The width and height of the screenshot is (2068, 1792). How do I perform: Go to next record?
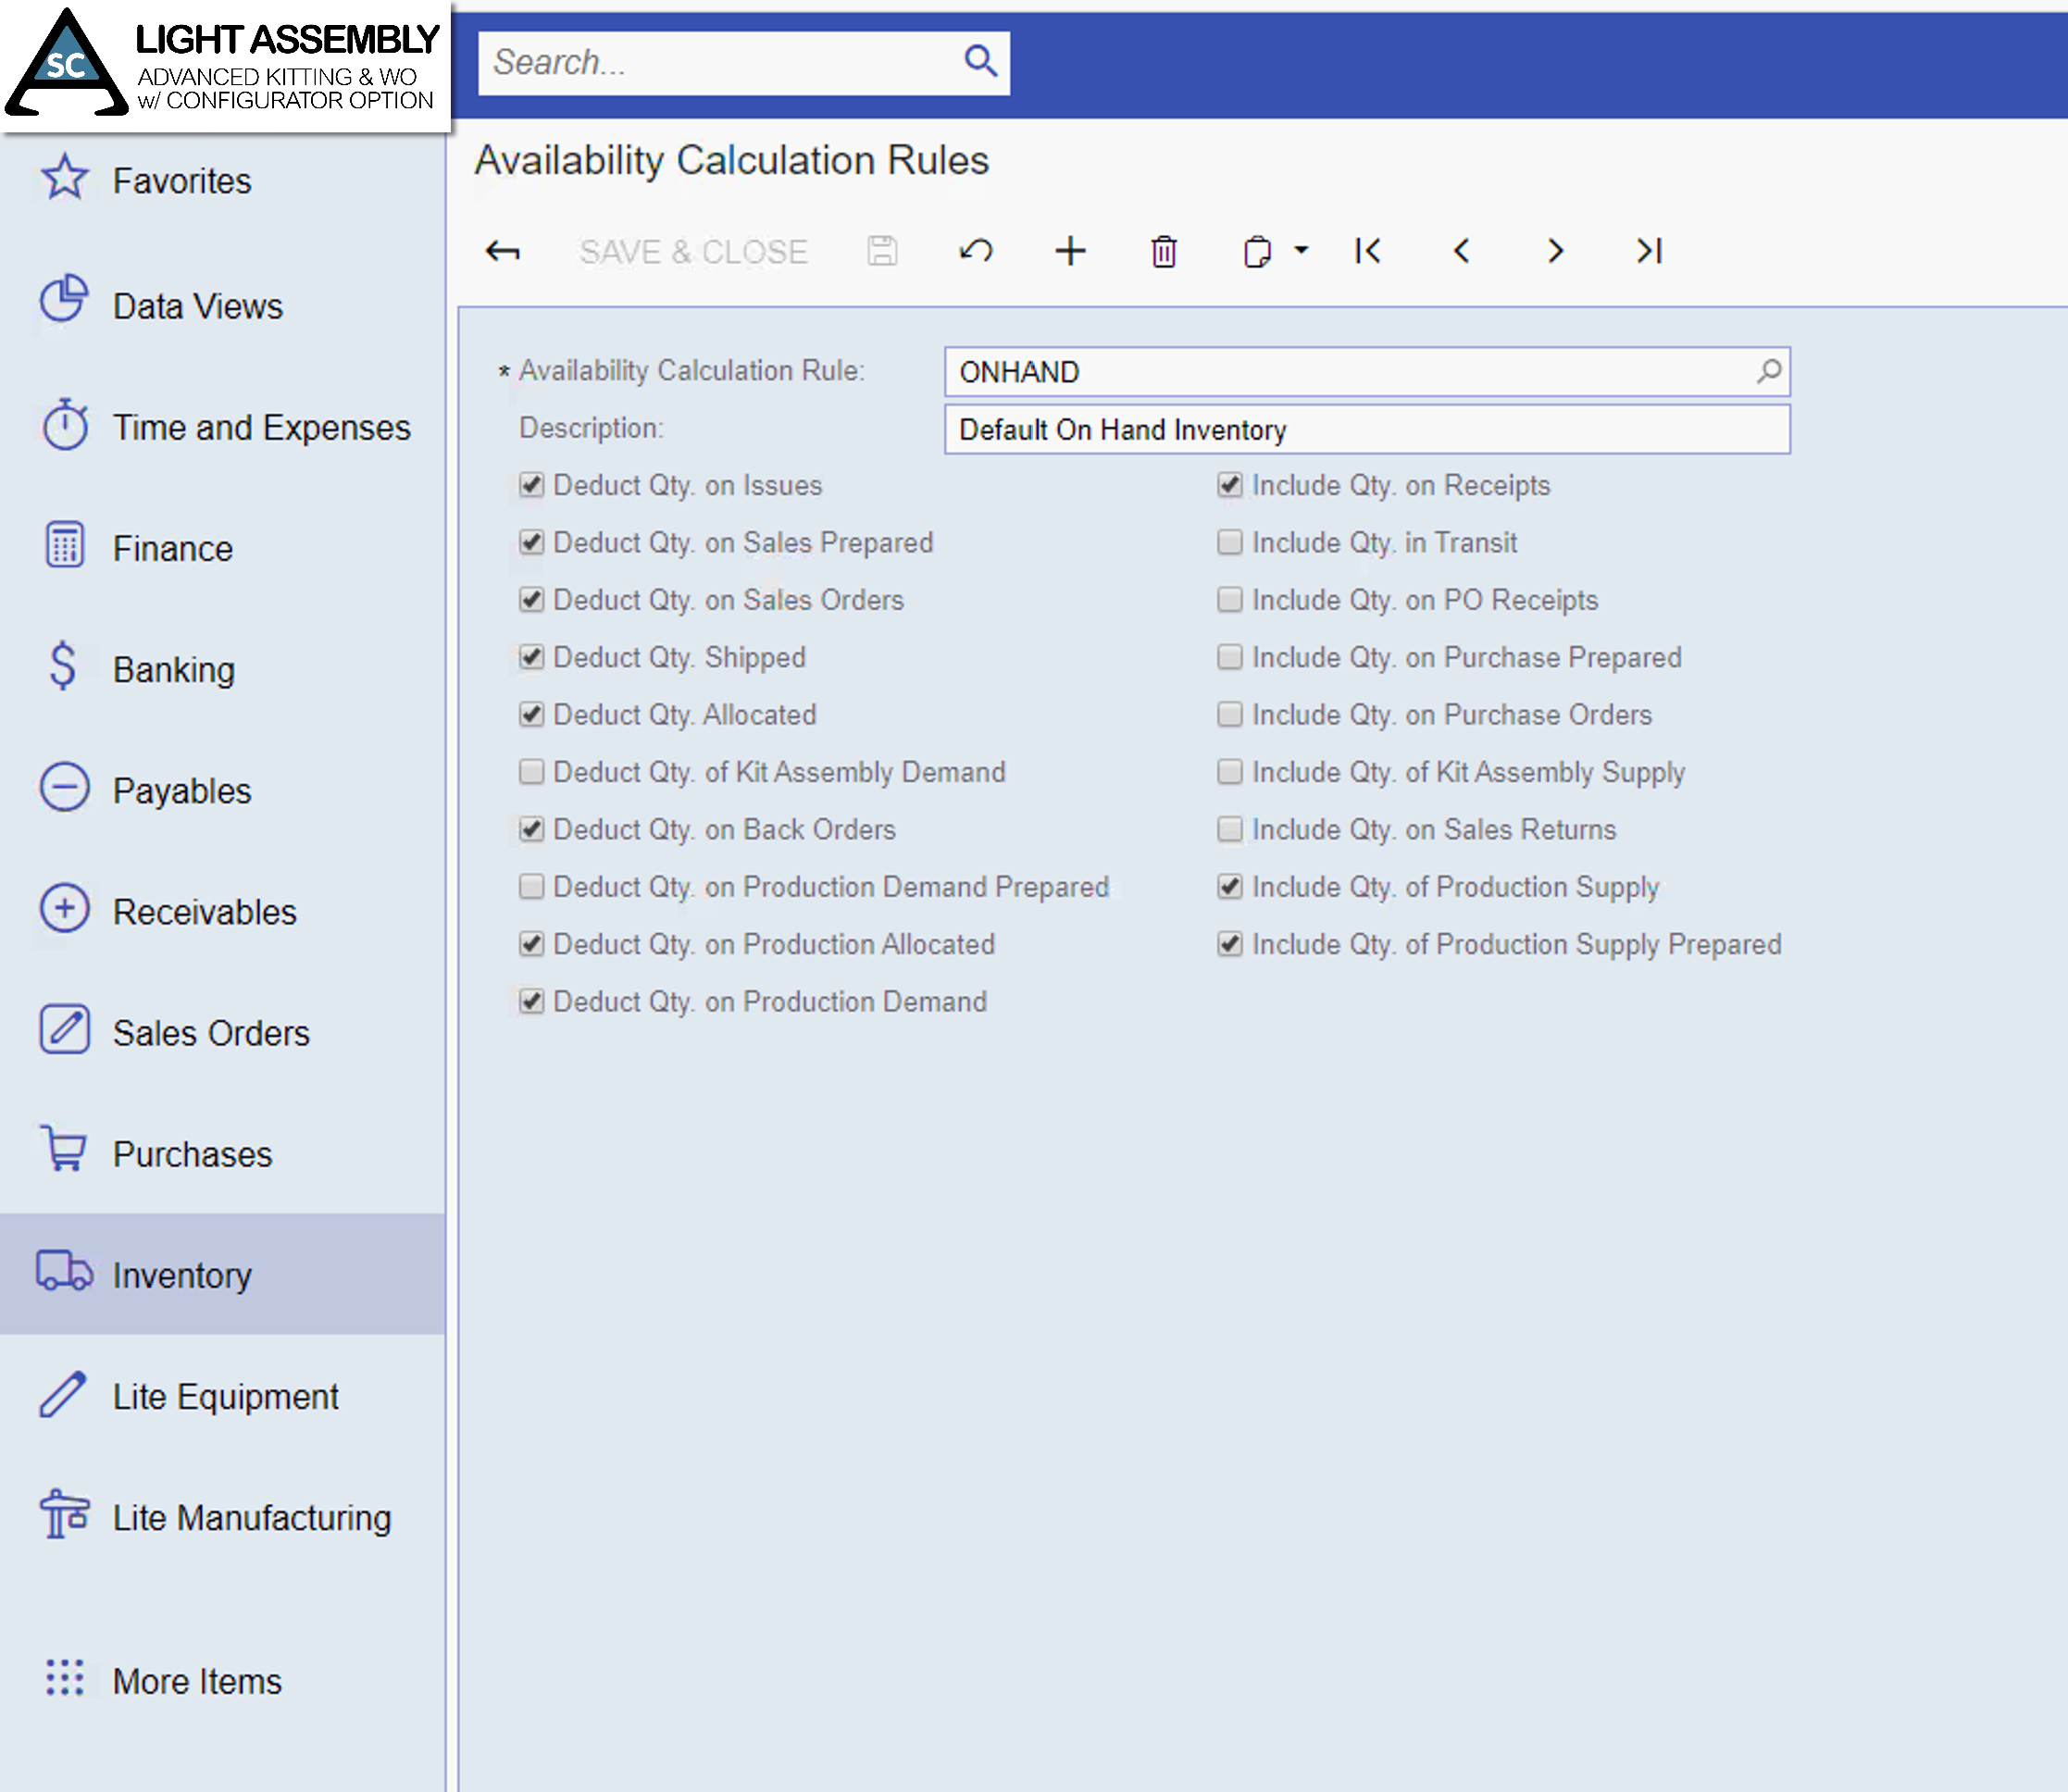[x=1555, y=251]
